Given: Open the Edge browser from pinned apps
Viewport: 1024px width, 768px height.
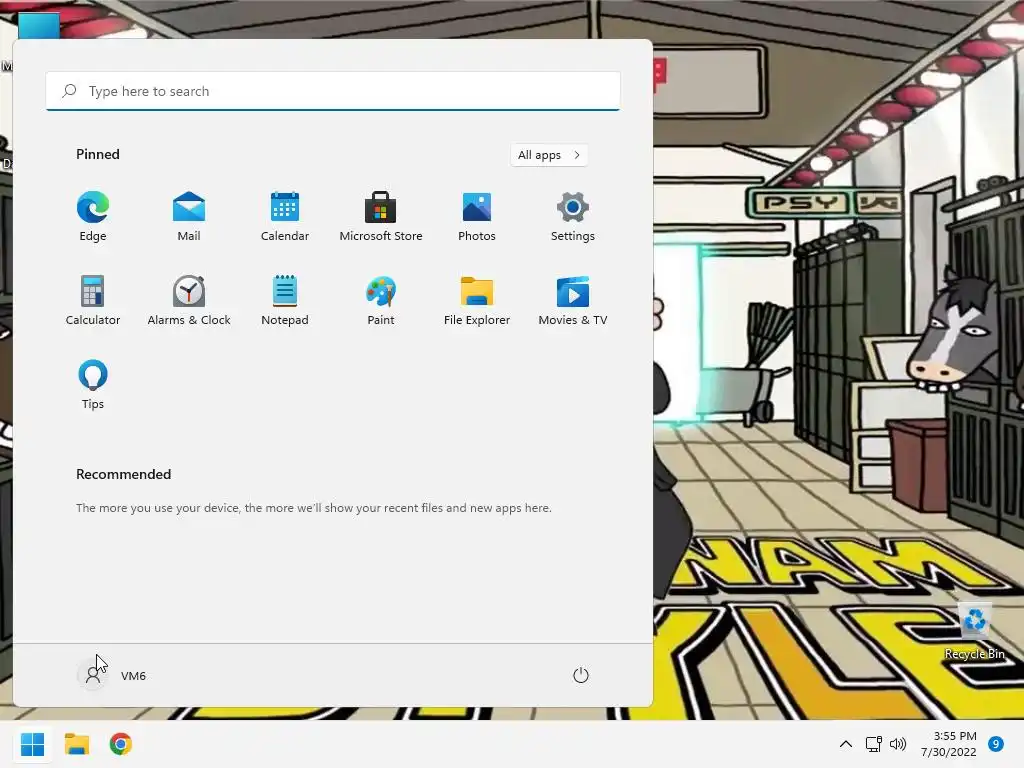Looking at the screenshot, I should click(x=93, y=217).
